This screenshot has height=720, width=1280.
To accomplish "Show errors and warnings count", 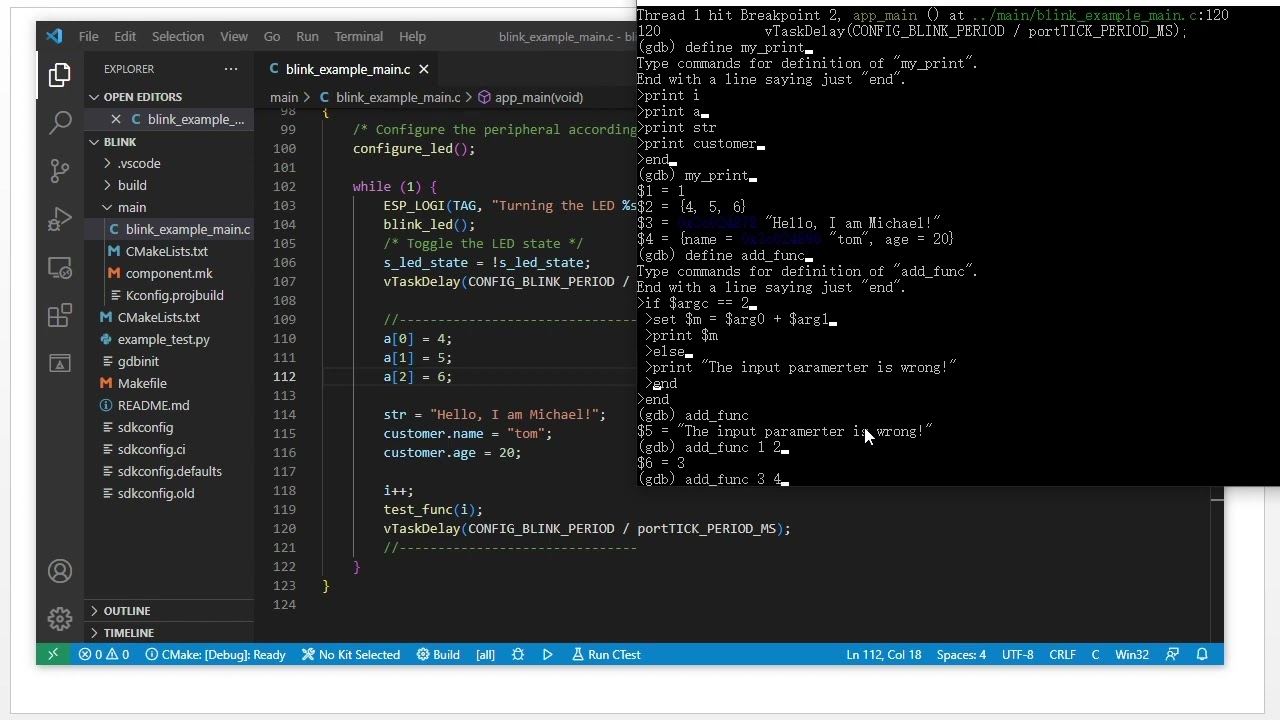I will click(104, 654).
